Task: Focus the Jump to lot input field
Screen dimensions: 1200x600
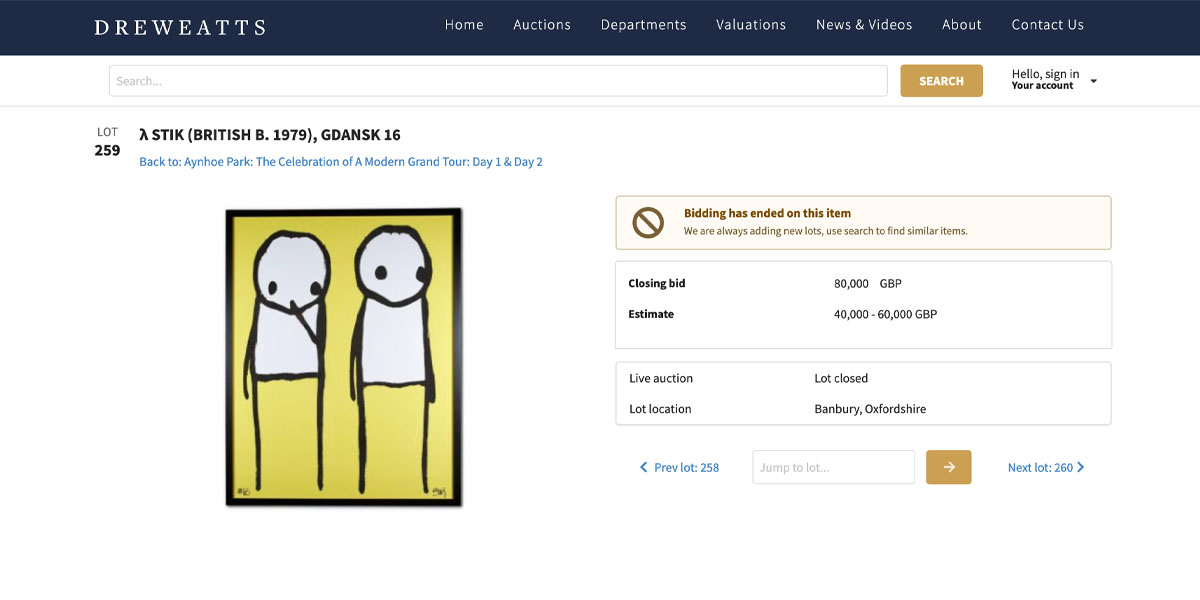Action: tap(833, 467)
